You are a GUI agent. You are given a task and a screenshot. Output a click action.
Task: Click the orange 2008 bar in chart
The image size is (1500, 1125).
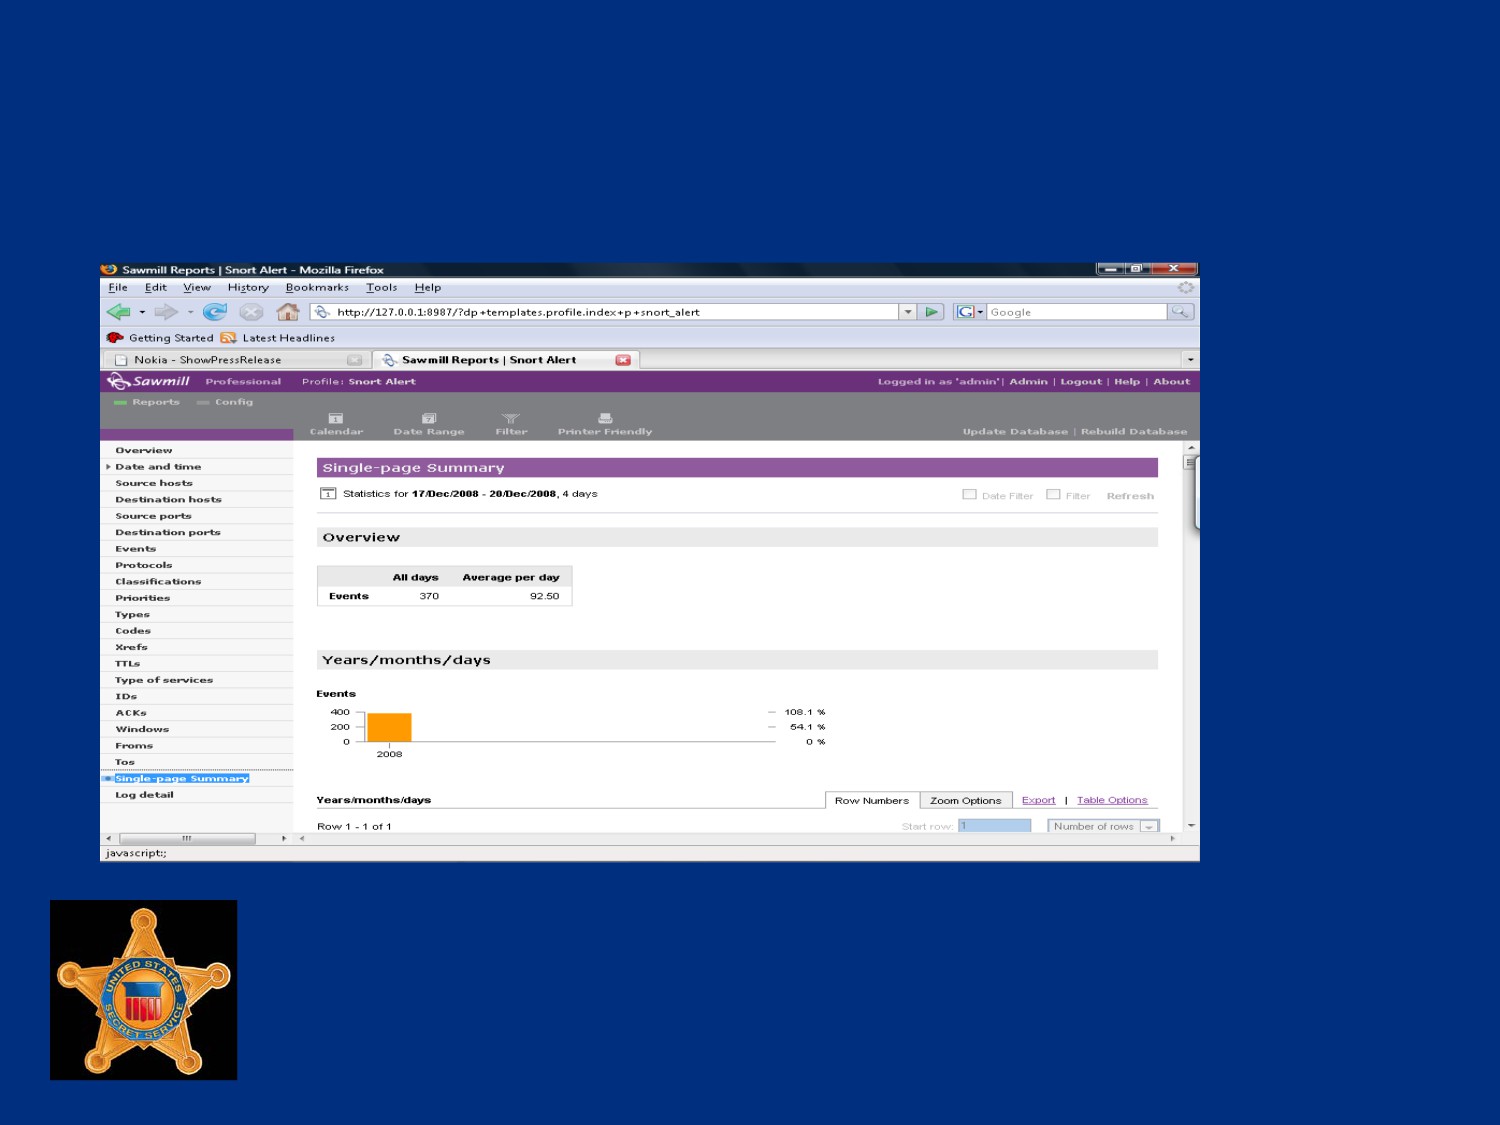pos(389,728)
